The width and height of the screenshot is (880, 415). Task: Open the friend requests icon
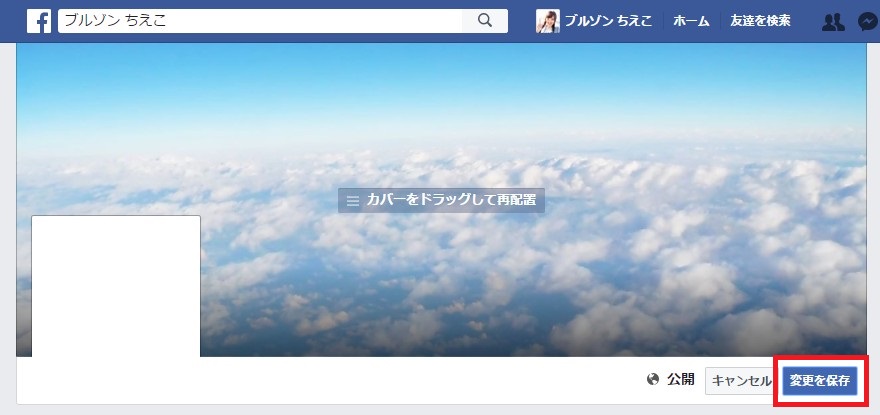click(x=833, y=22)
